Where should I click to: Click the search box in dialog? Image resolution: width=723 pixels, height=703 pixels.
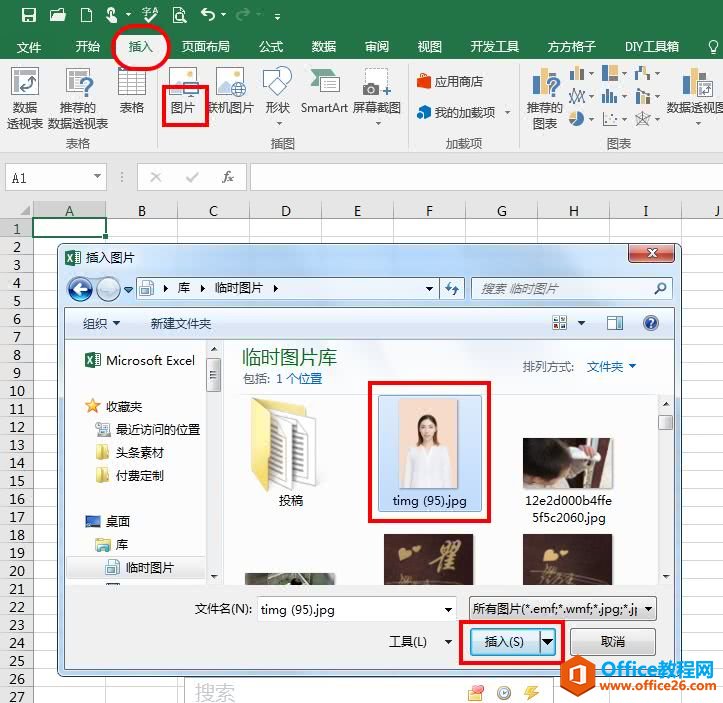tap(571, 289)
